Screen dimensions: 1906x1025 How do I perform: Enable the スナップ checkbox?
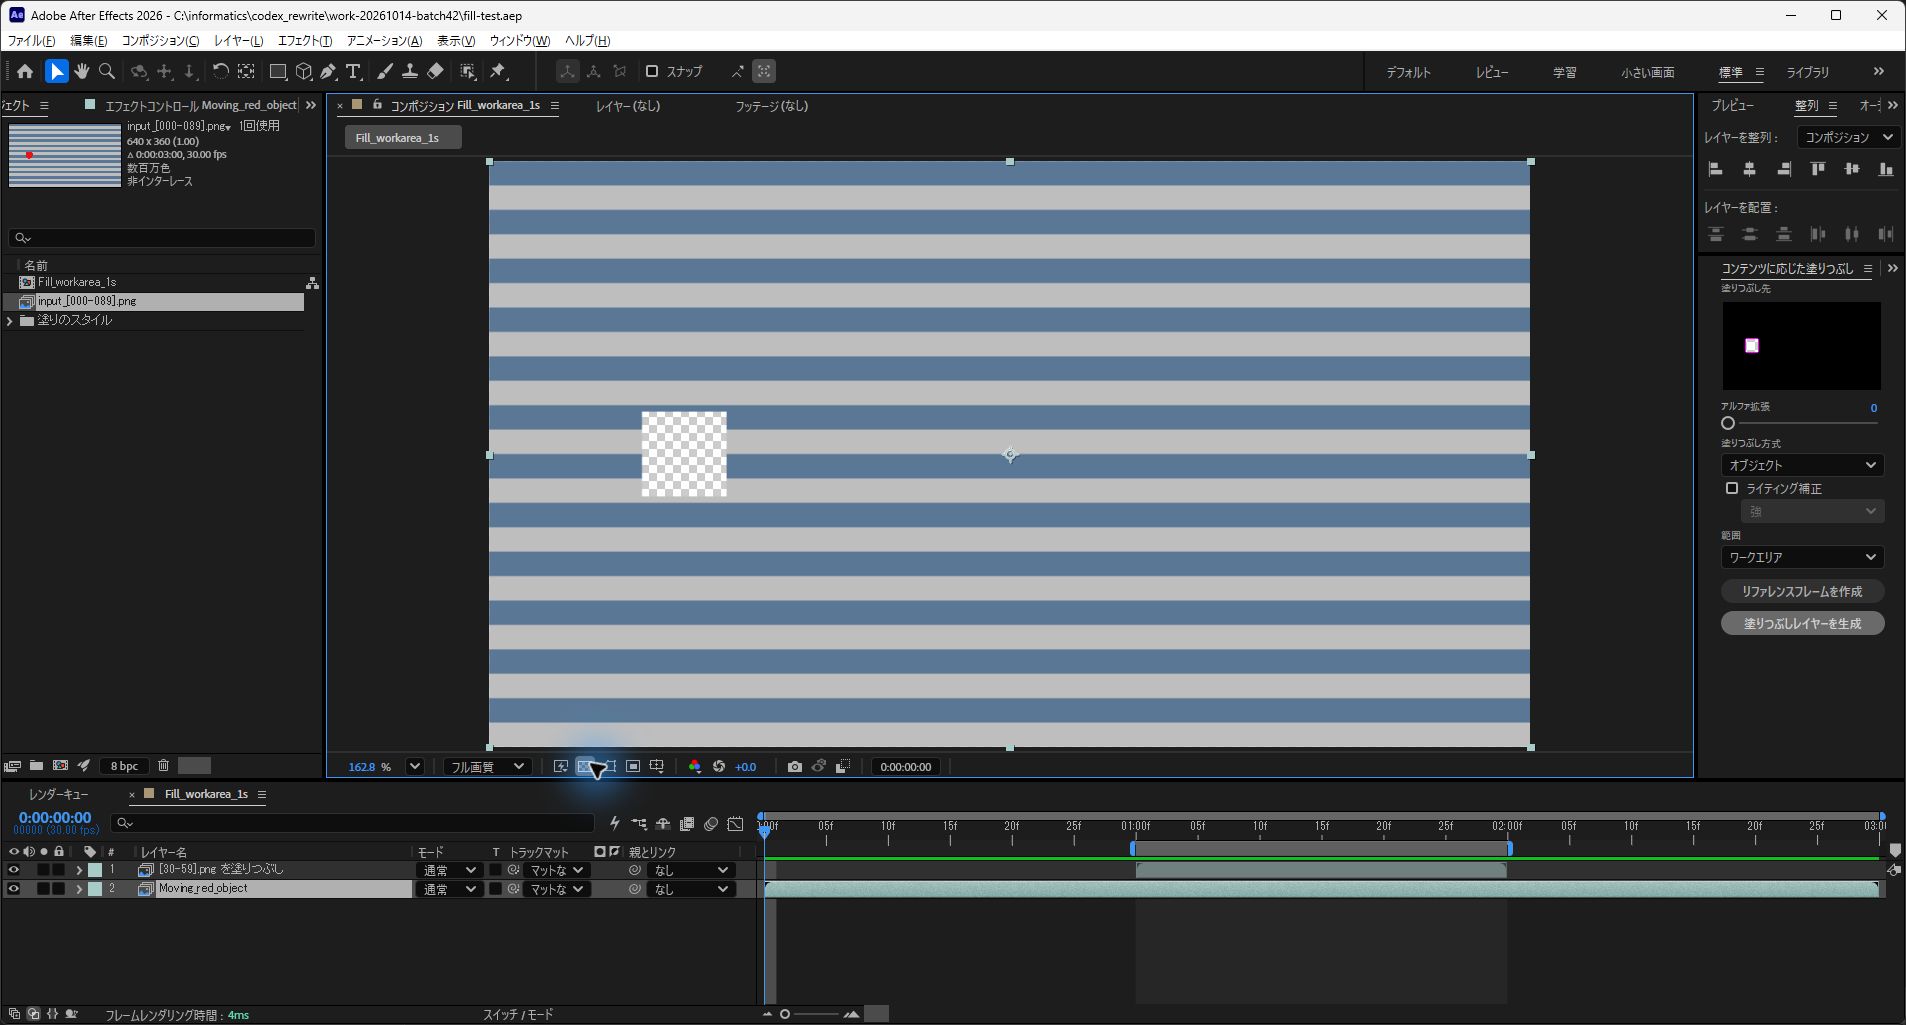(x=652, y=71)
